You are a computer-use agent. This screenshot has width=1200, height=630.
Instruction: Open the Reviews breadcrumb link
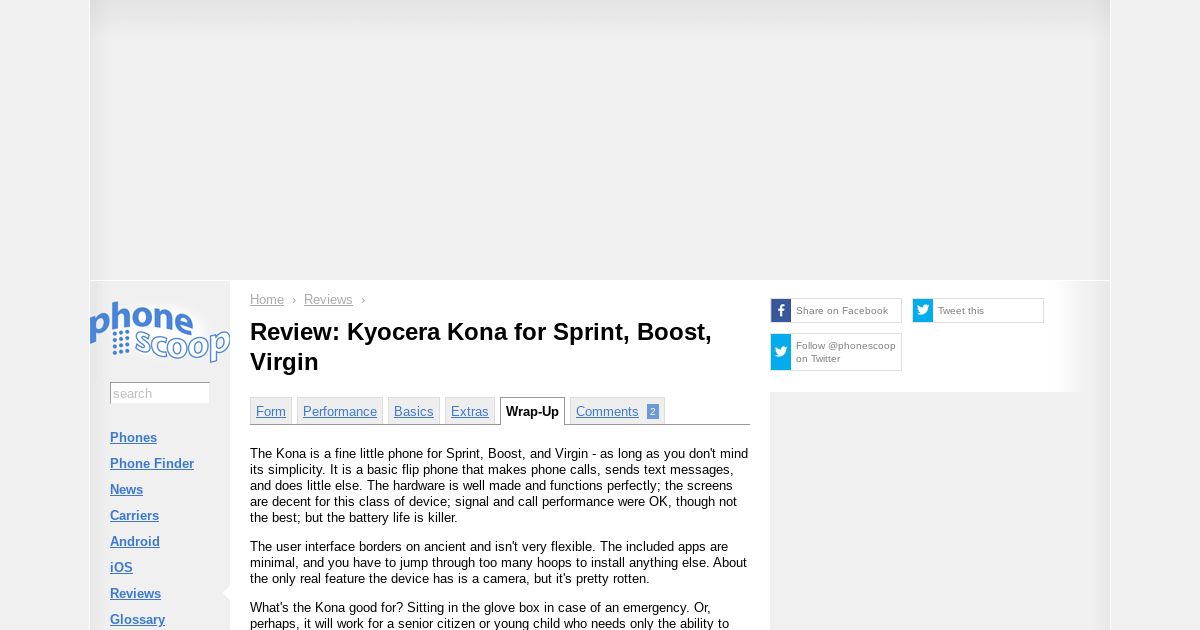click(x=328, y=300)
